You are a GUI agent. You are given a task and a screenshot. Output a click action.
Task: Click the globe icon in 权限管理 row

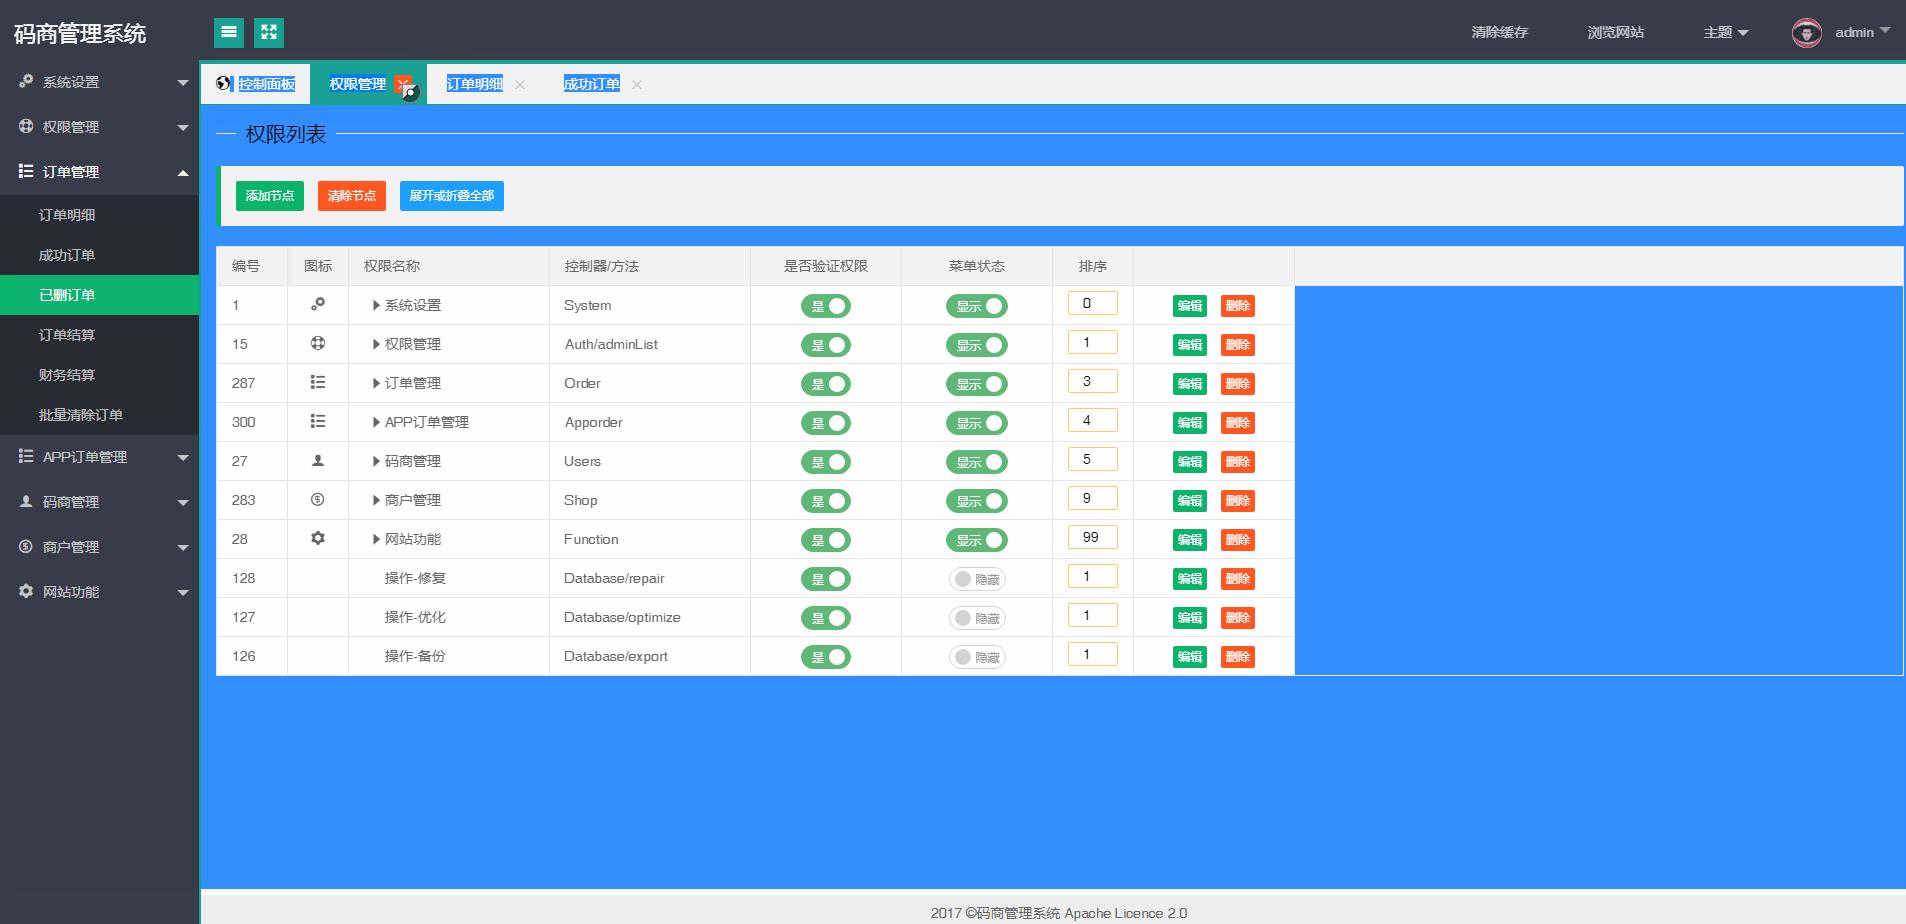(318, 343)
